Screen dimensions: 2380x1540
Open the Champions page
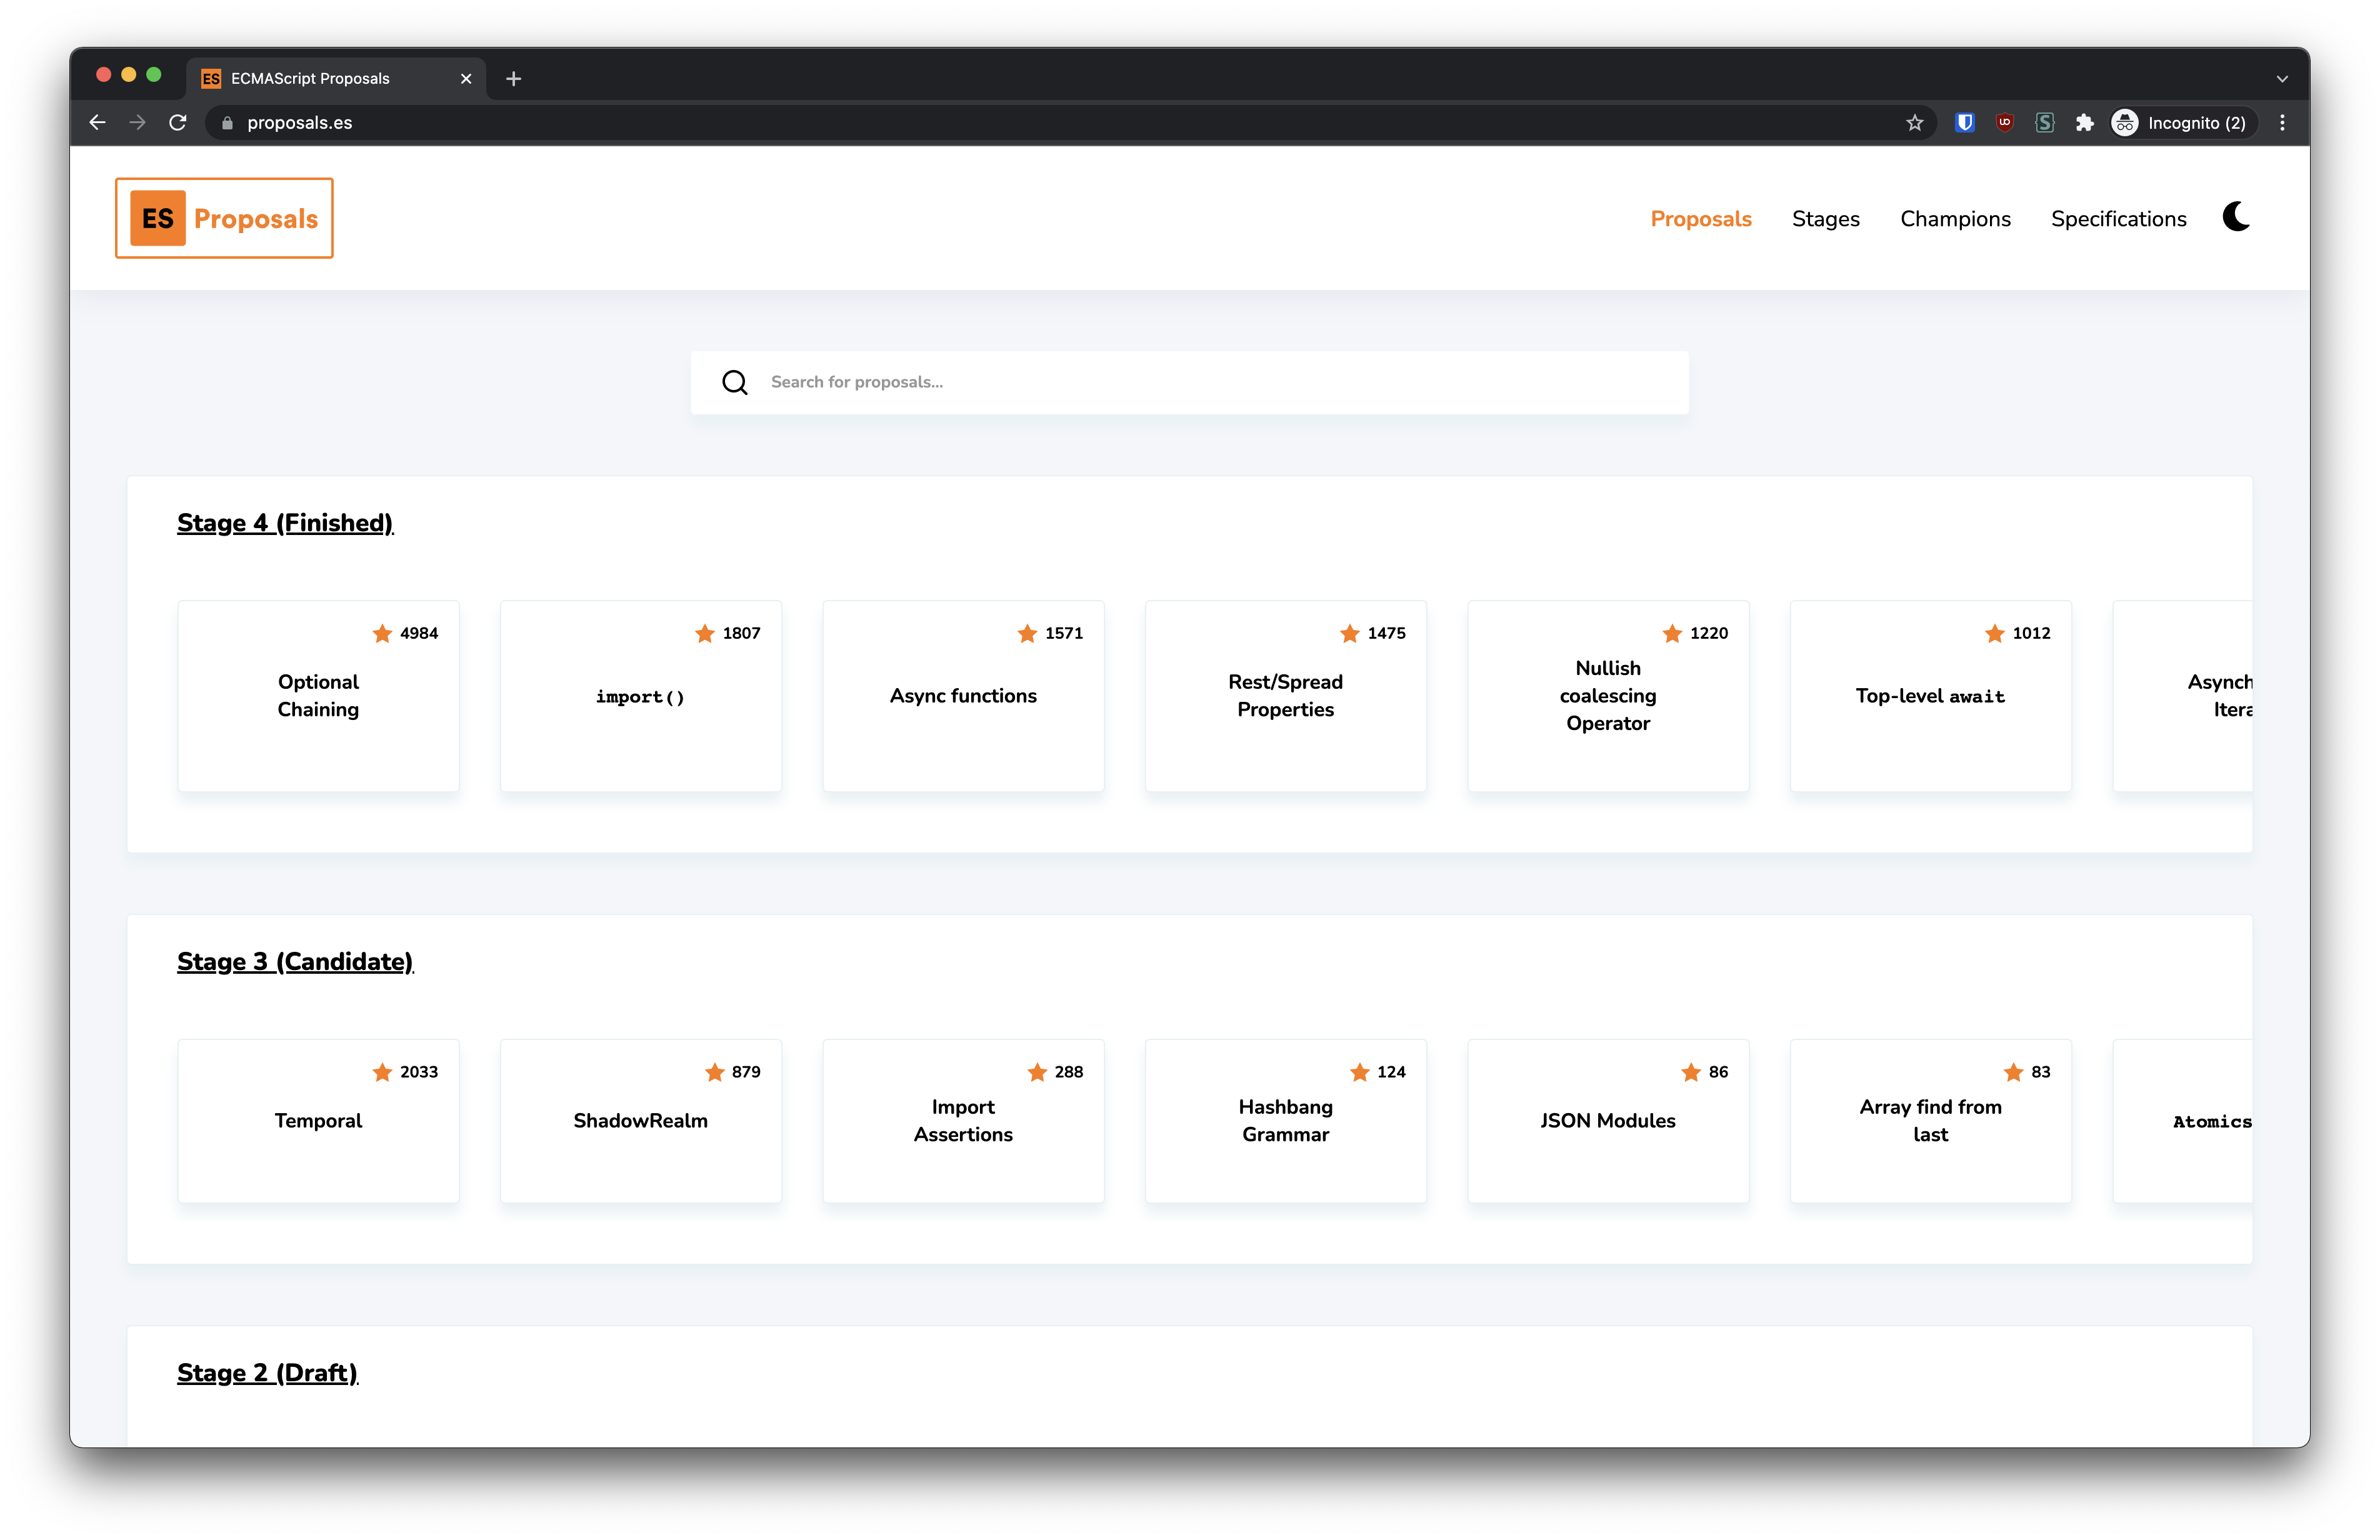coord(1955,218)
